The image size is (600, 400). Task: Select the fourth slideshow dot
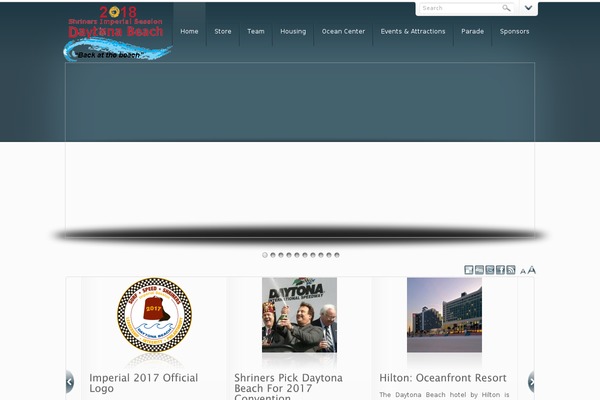click(289, 255)
